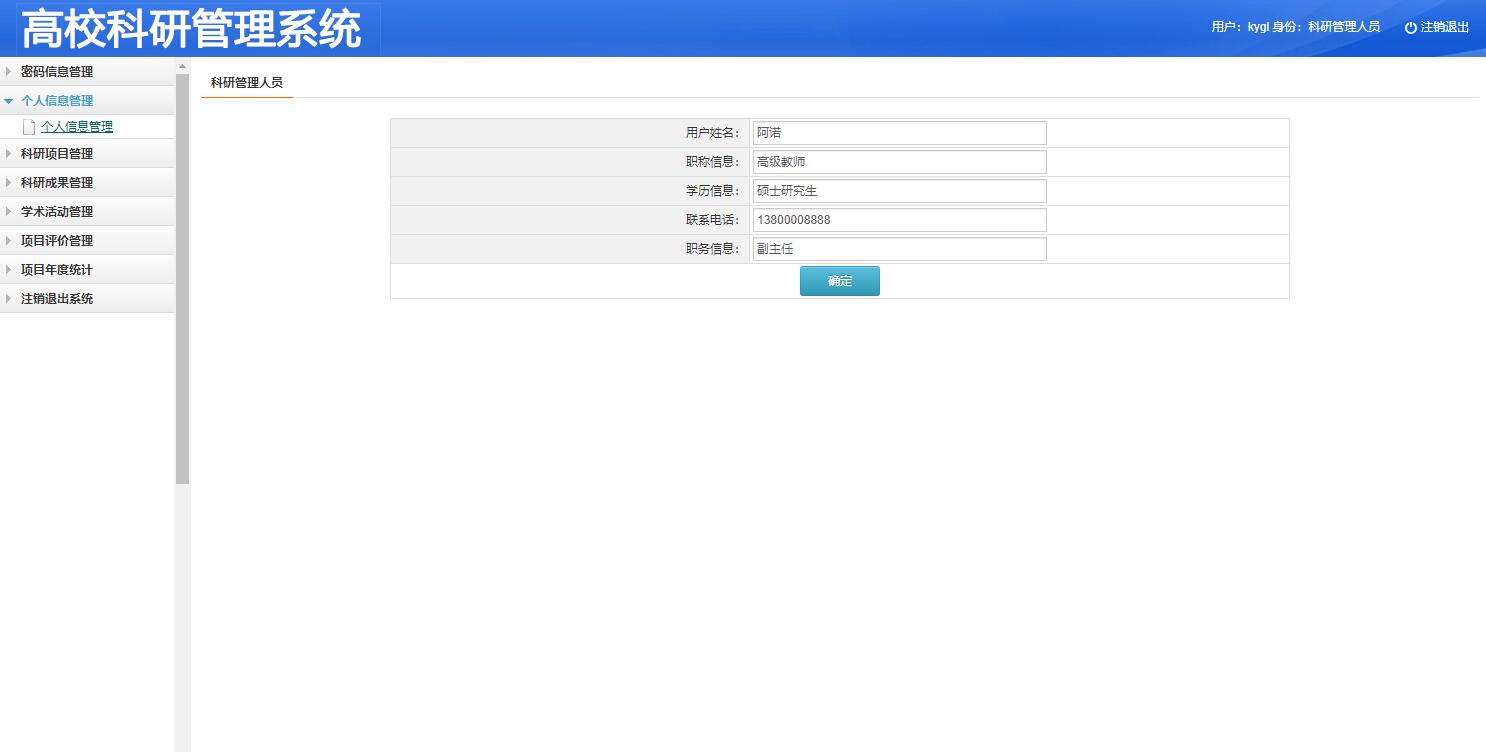
Task: Click the 职务信息 label
Action: point(713,249)
